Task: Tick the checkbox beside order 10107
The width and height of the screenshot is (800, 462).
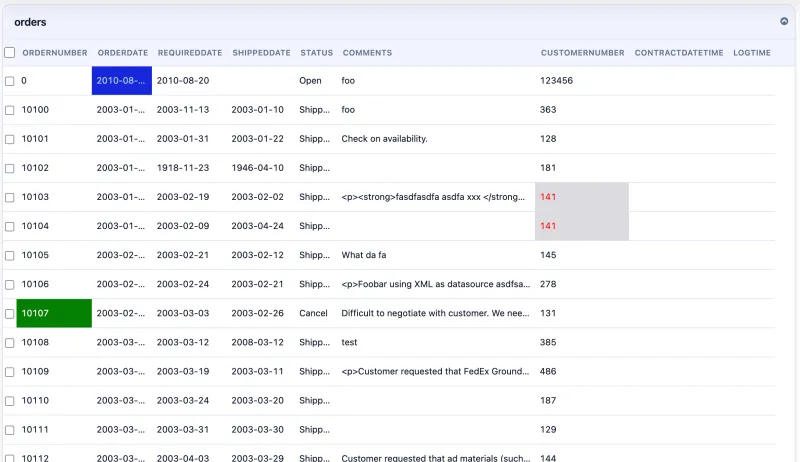Action: pos(10,314)
